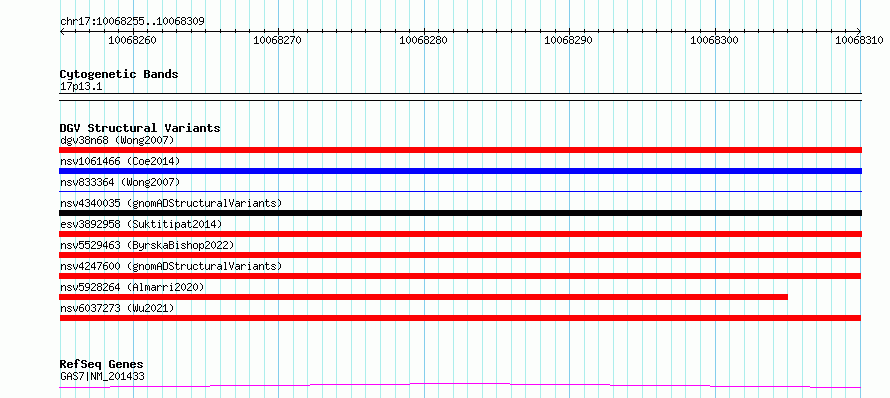Click ruler tick label 10068300
This screenshot has width=890, height=398.
click(x=715, y=40)
